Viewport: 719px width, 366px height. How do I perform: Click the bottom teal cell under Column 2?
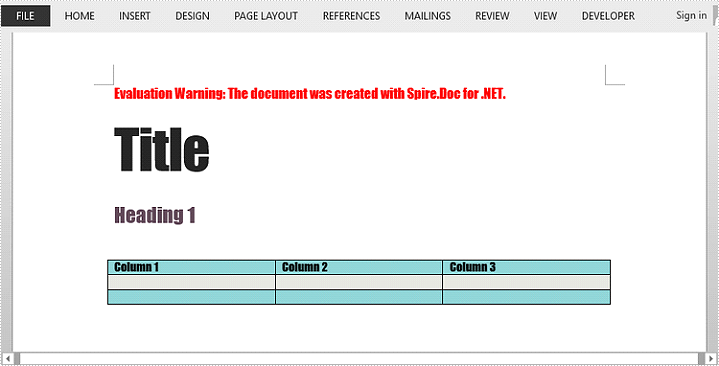click(x=359, y=297)
